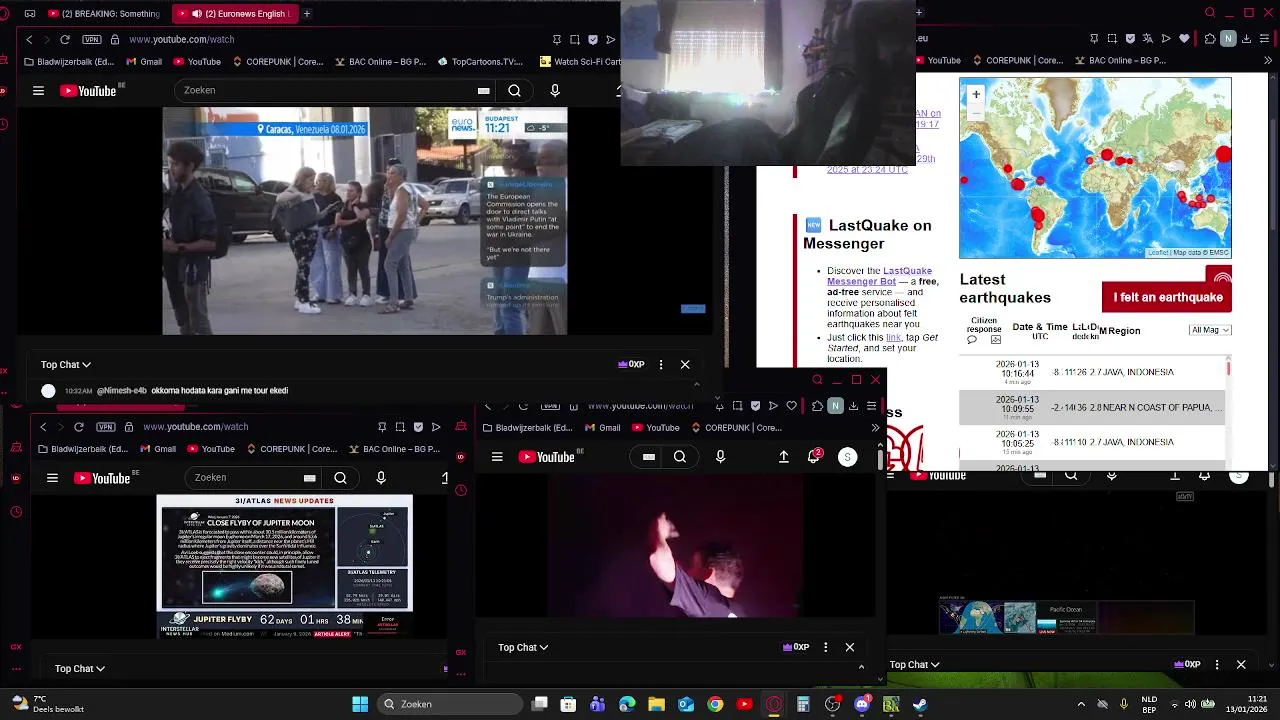This screenshot has width=1280, height=720.
Task: Zoom out on the earthquake map
Action: coord(976,112)
